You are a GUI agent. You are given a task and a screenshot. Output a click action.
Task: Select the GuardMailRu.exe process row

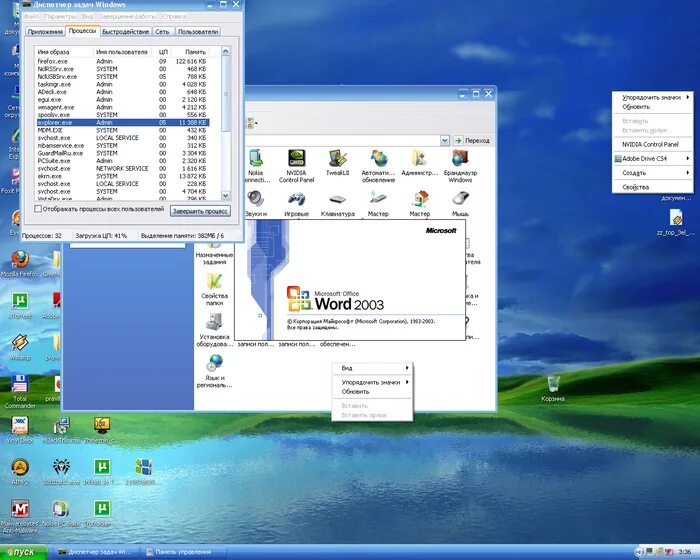(x=122, y=153)
